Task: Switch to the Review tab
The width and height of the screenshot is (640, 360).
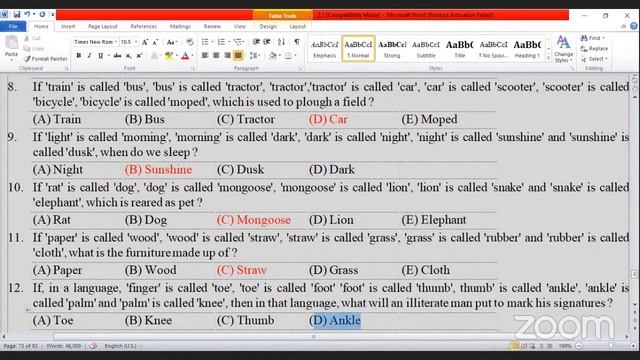Action: [x=212, y=26]
